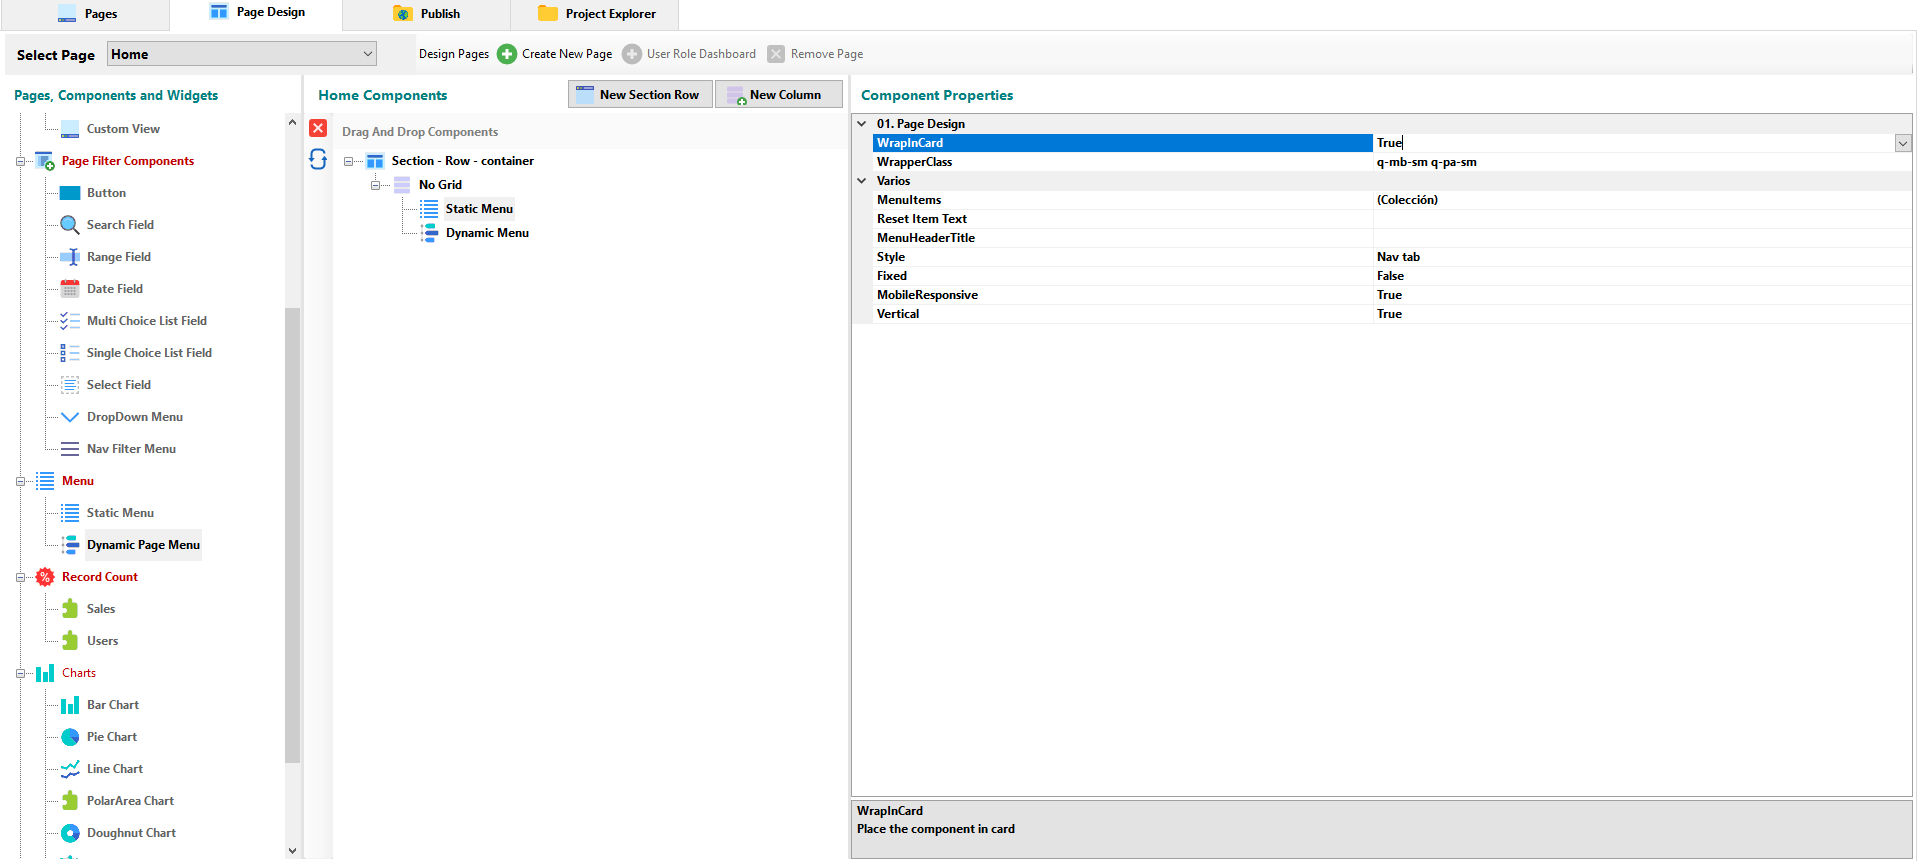This screenshot has height=861, width=1917.
Task: Click the blue refresh arrows icon
Action: [318, 160]
